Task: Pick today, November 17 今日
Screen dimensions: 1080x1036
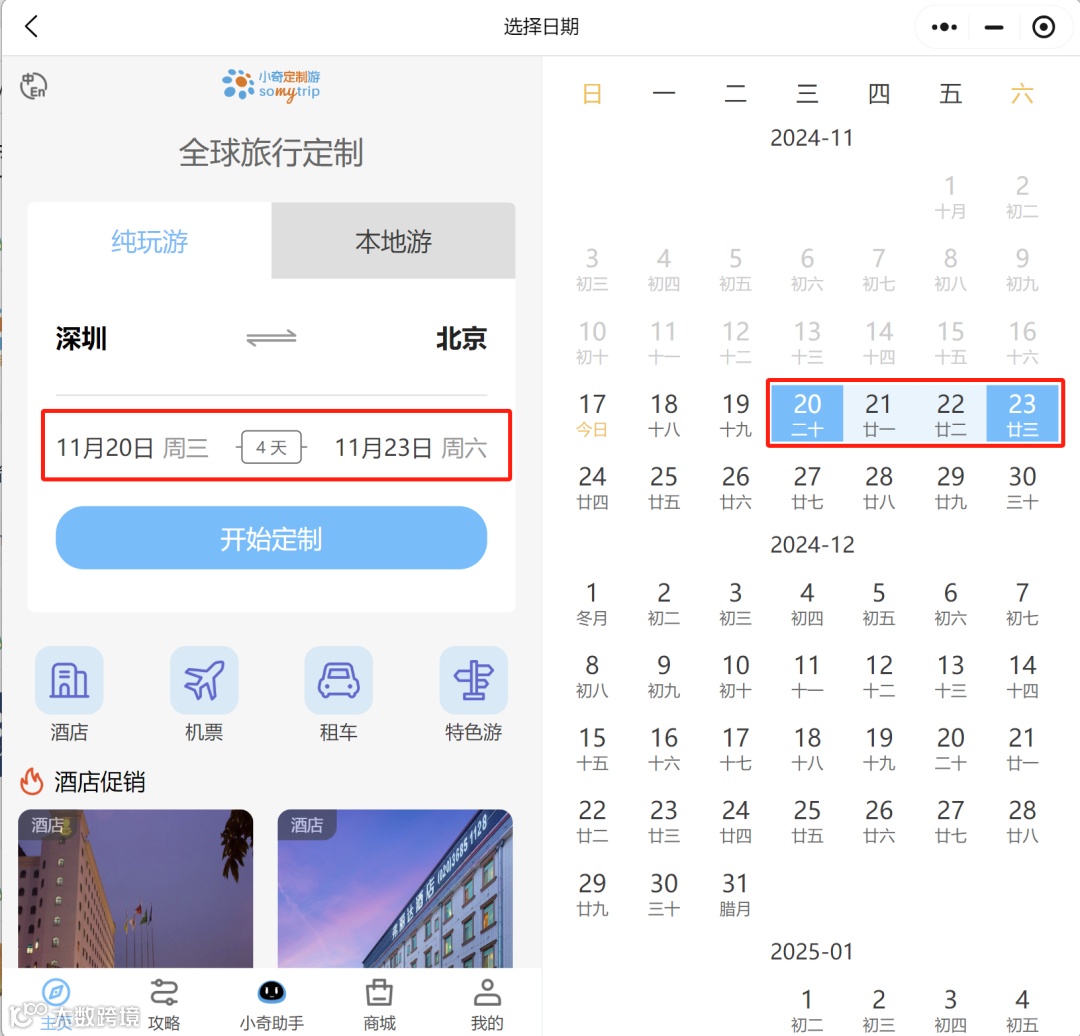Action: point(592,413)
